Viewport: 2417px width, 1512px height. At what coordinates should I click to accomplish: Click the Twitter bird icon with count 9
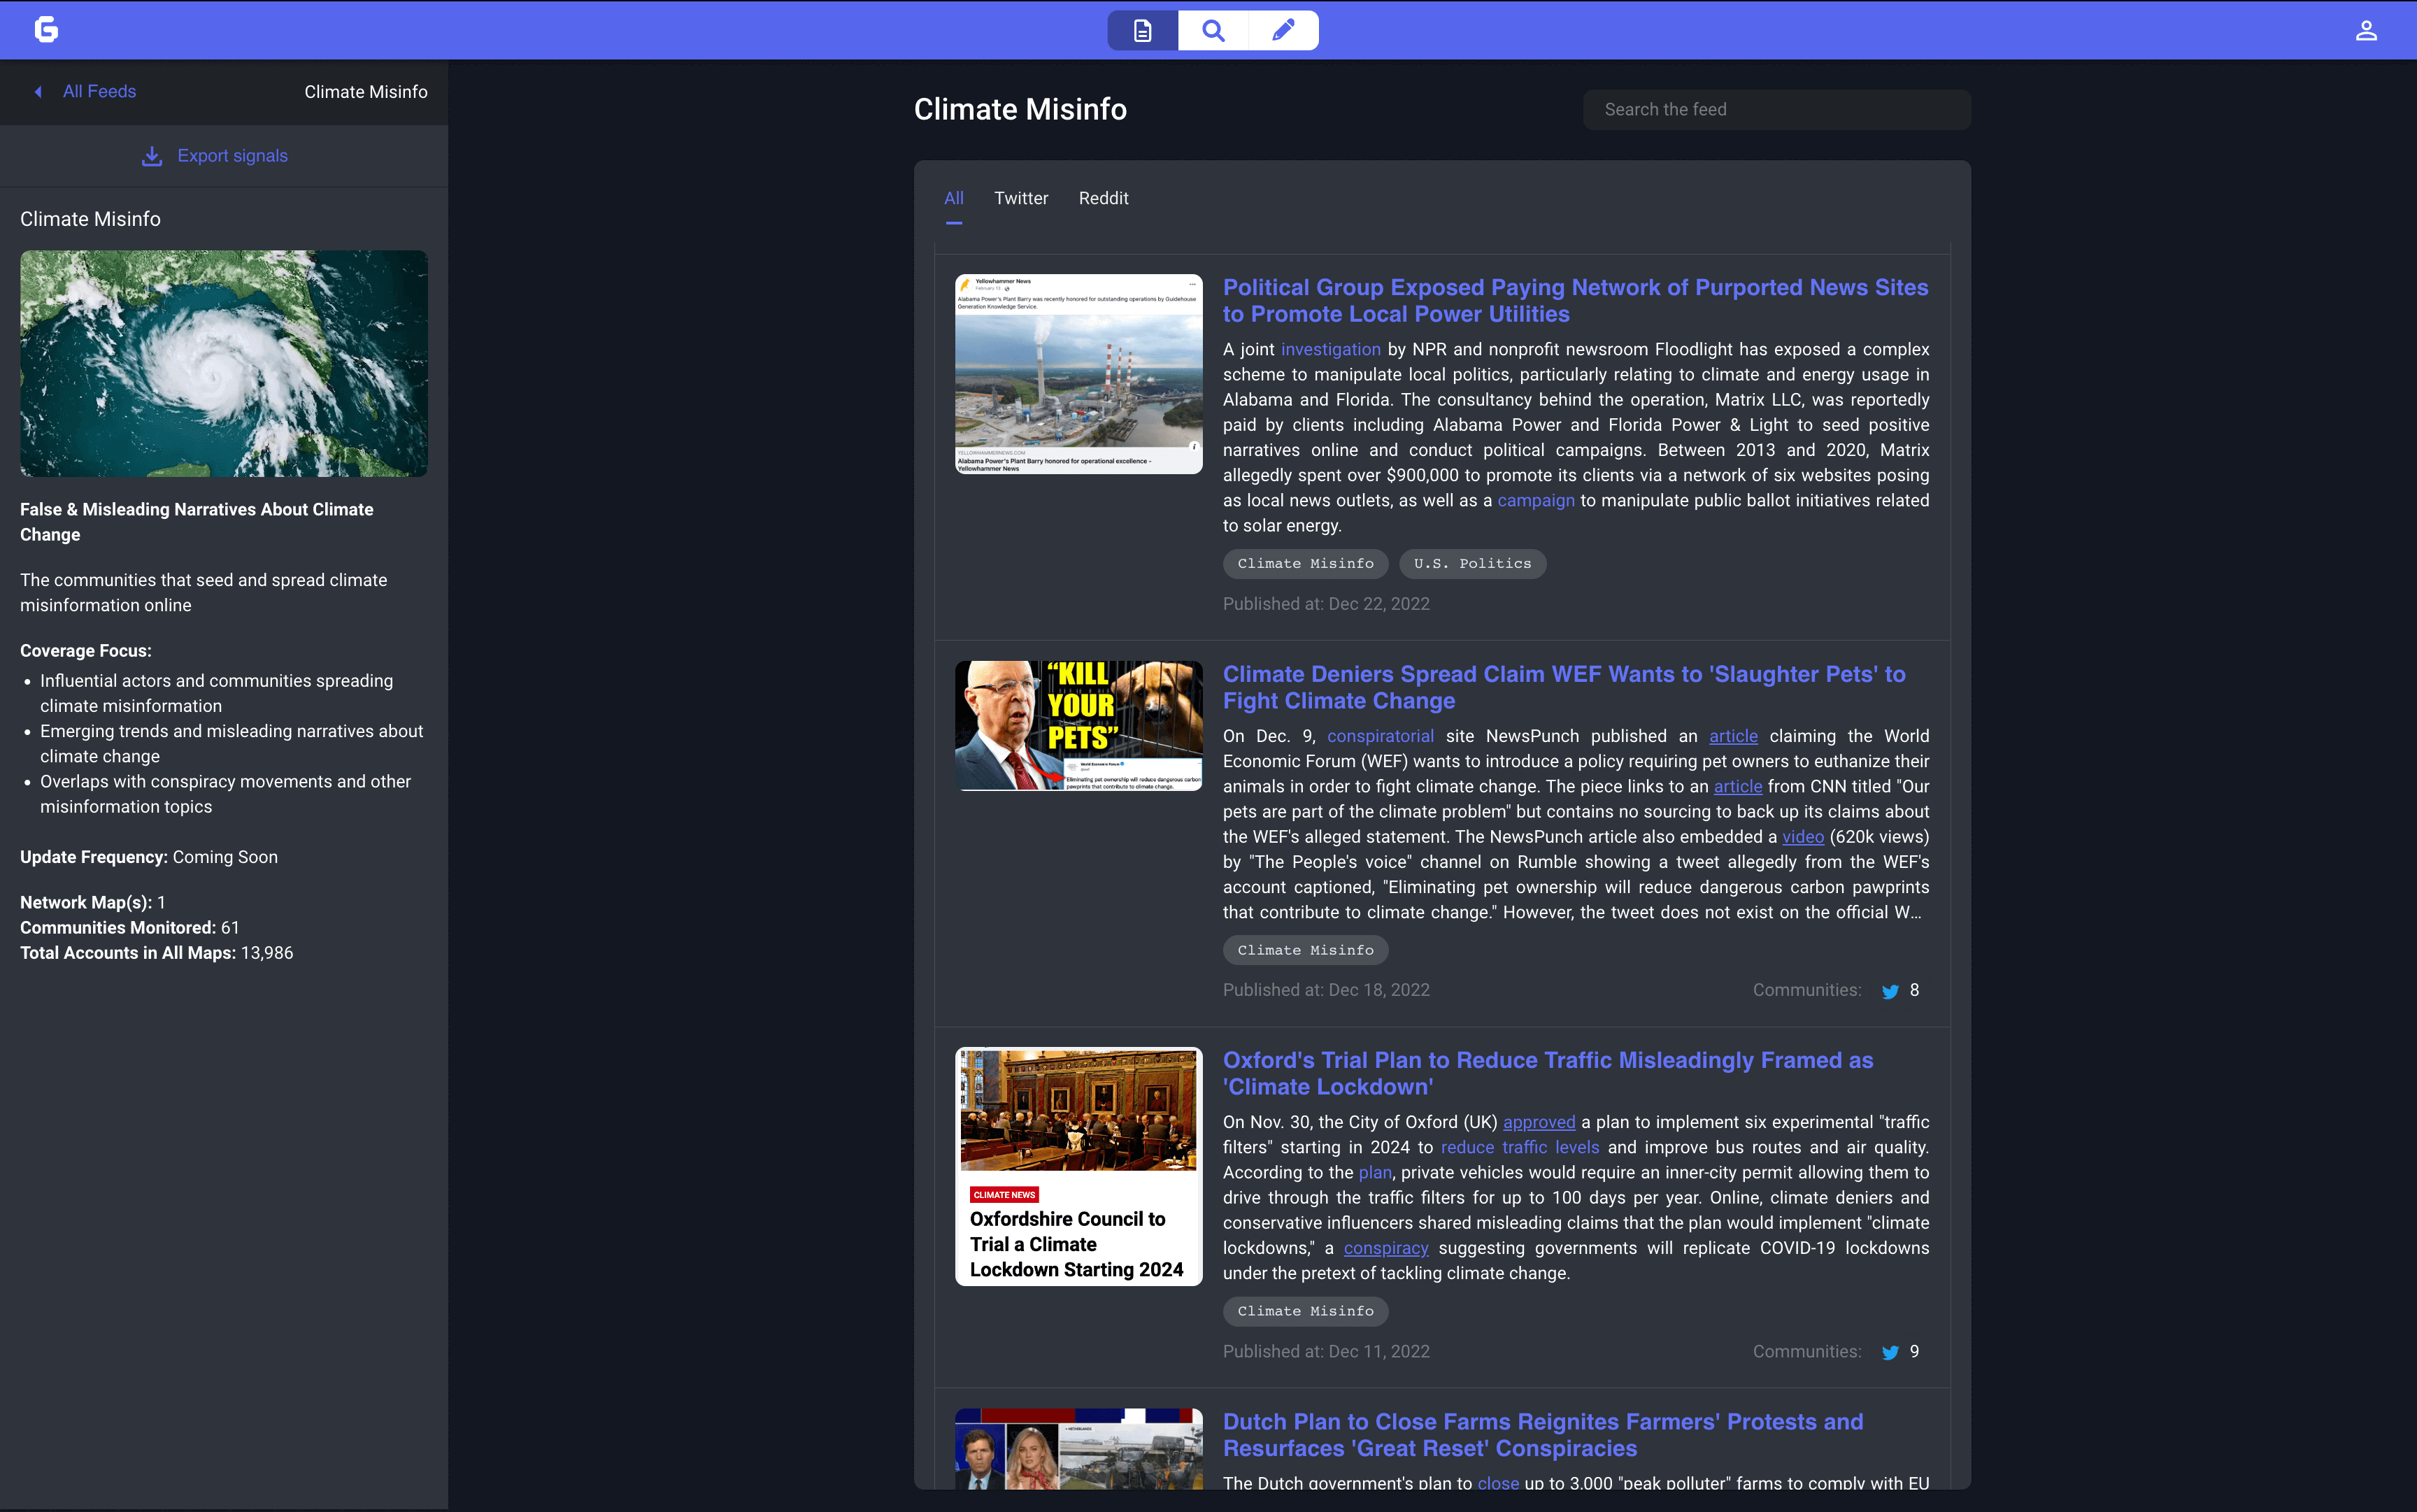tap(1890, 1352)
